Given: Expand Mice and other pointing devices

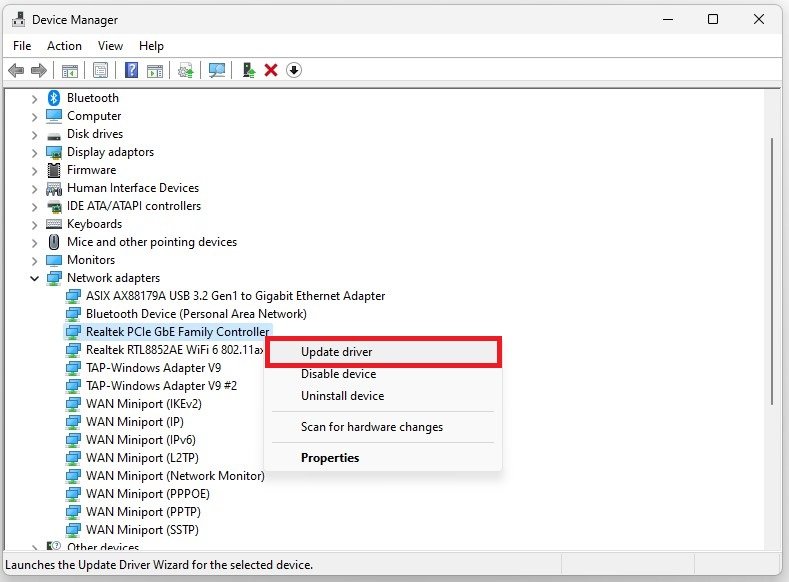Looking at the screenshot, I should tap(34, 243).
